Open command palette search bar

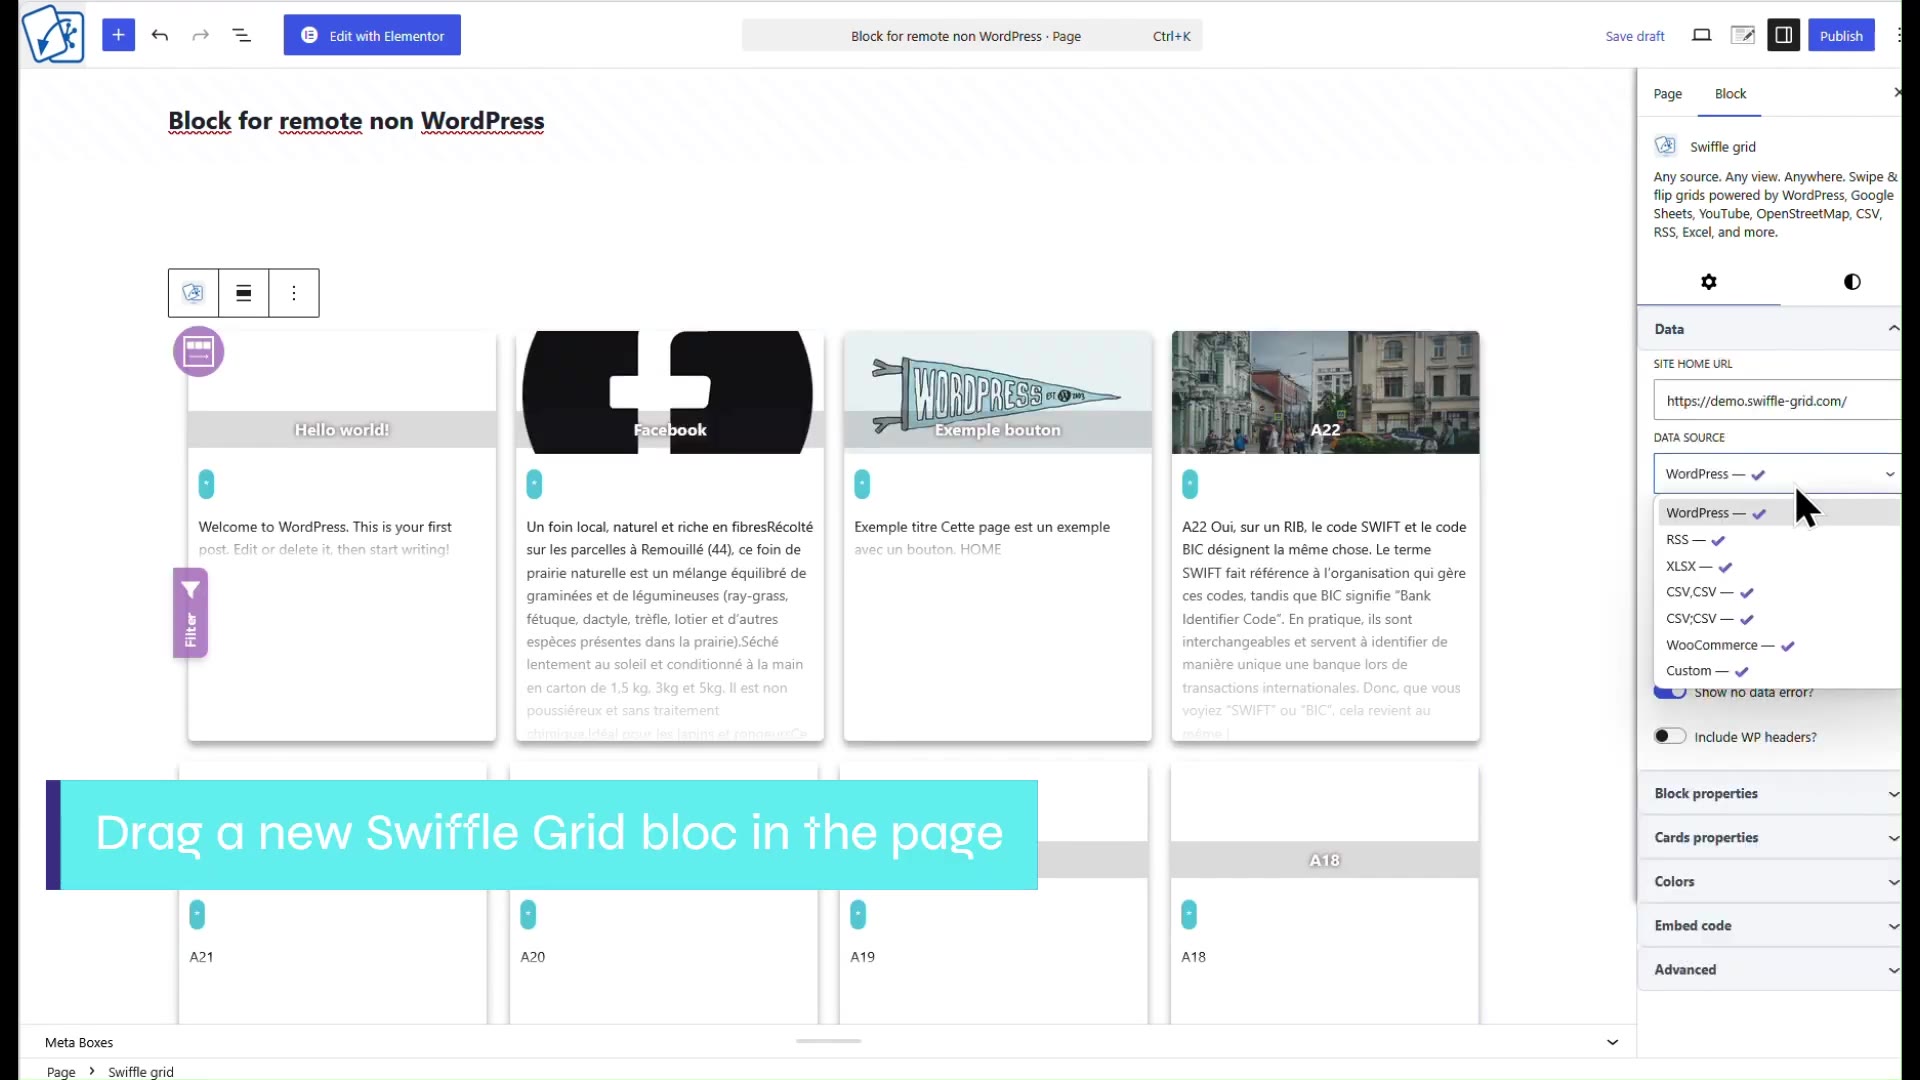tap(972, 36)
